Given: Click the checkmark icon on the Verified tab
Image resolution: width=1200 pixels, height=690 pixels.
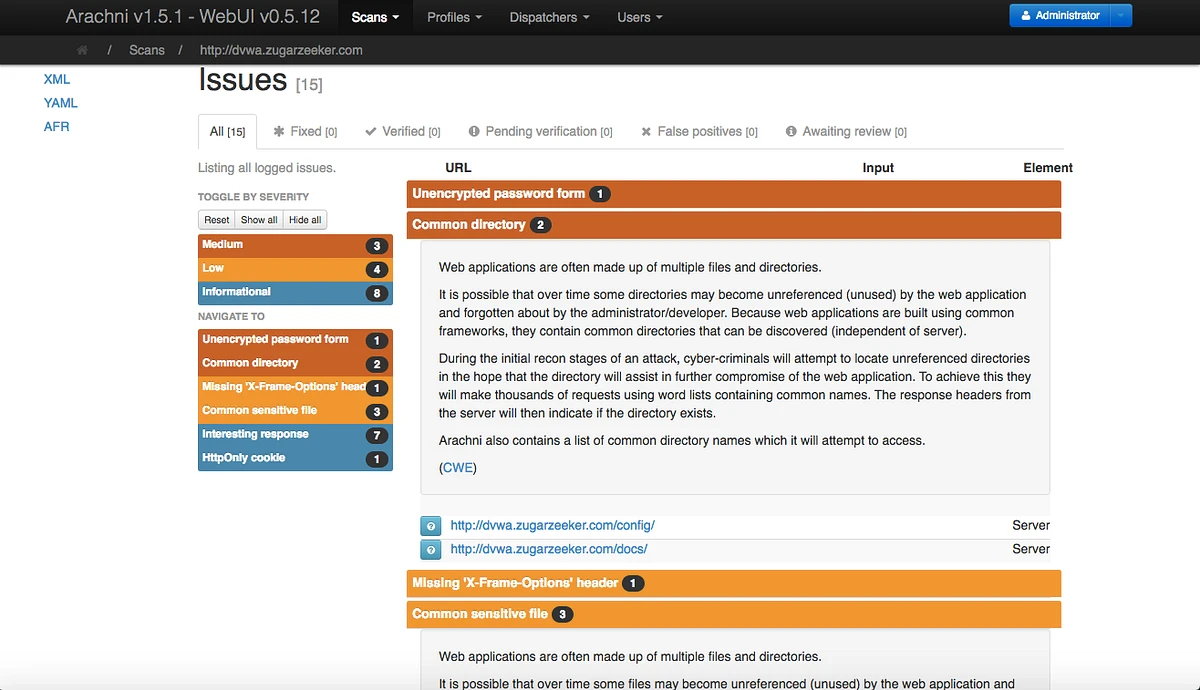Looking at the screenshot, I should [371, 131].
